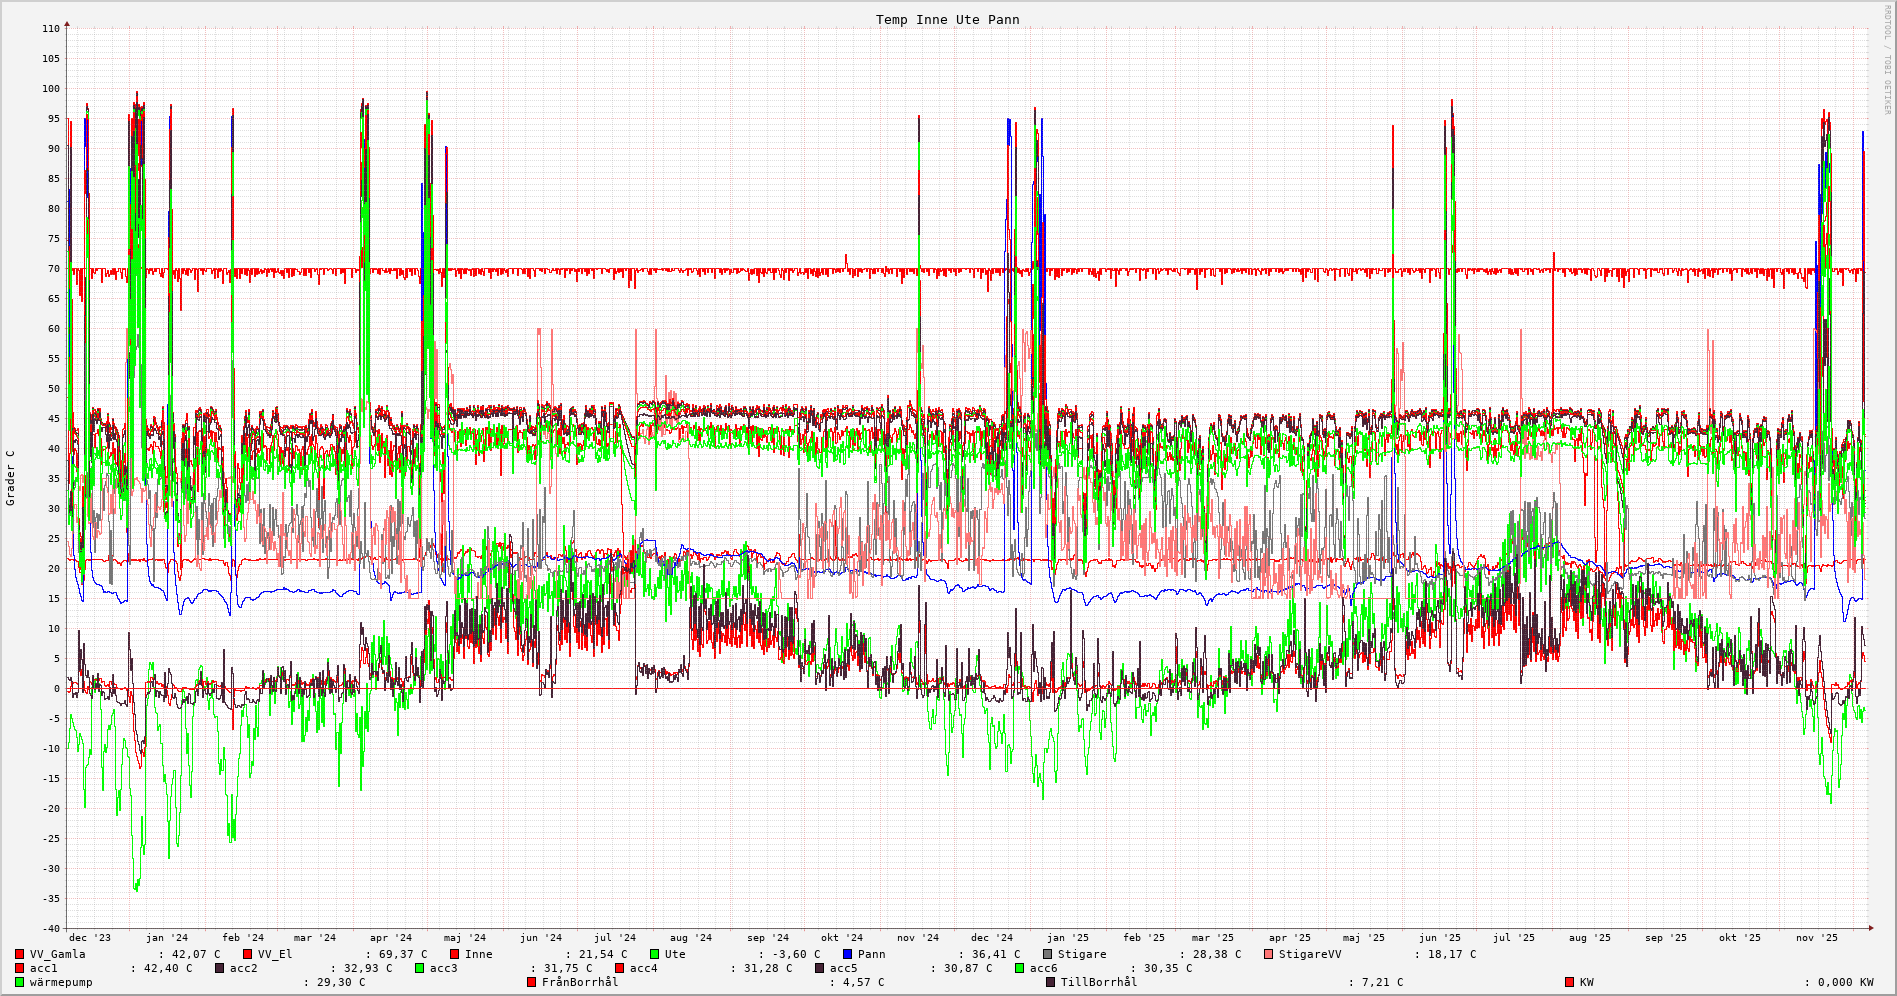Click the pink StigareVV legend swatch

[1268, 954]
